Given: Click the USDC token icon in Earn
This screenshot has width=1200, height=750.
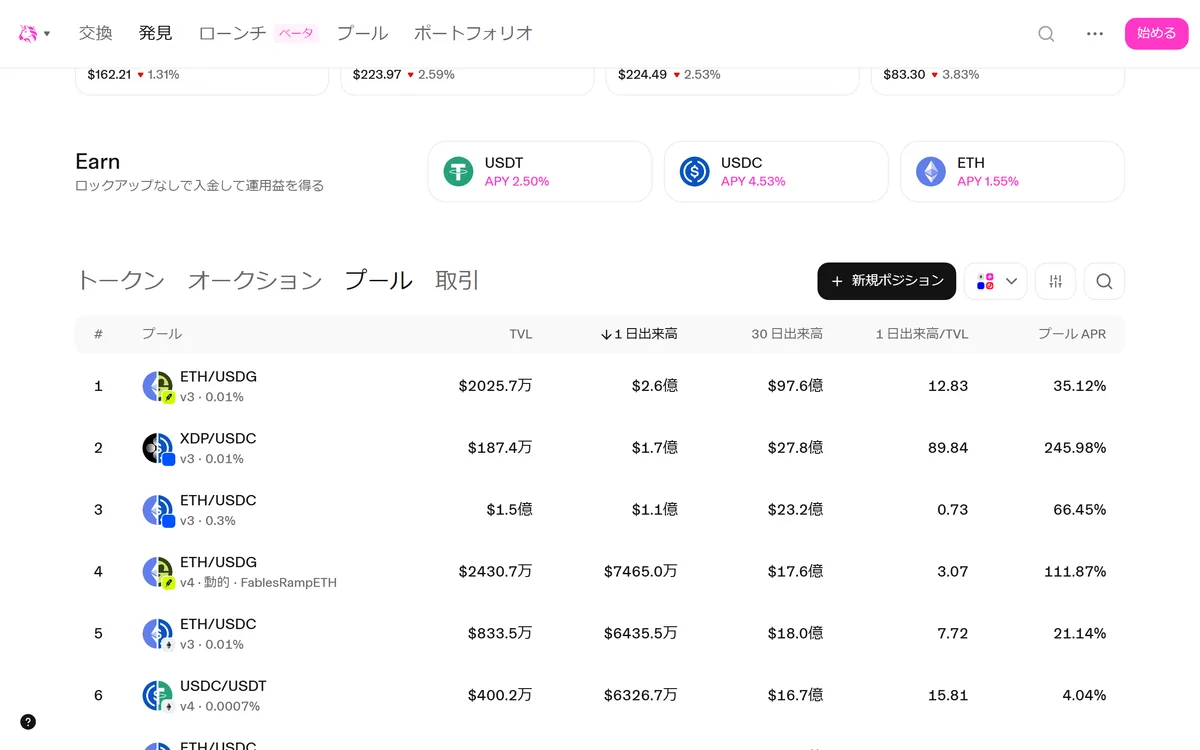Looking at the screenshot, I should (x=695, y=172).
